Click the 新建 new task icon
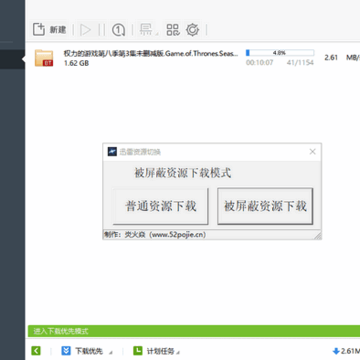 [39, 30]
